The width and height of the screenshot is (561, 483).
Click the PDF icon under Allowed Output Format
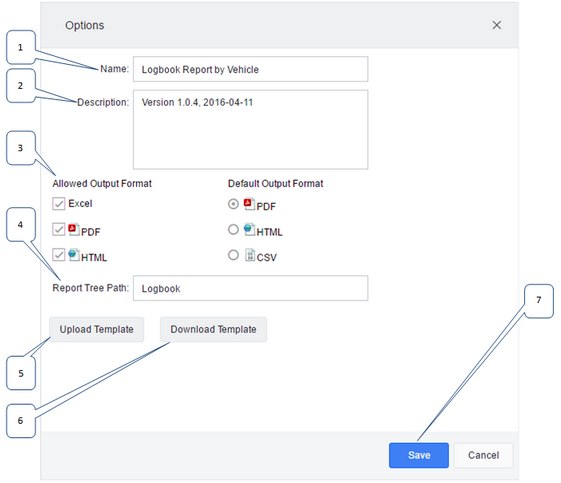coord(74,229)
